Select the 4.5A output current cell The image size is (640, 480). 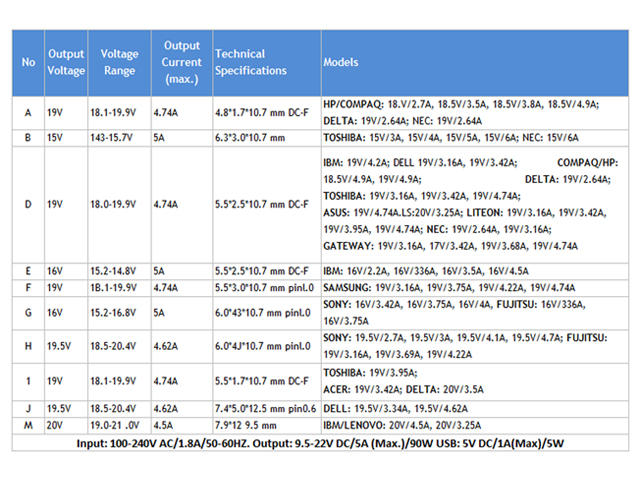(166, 423)
